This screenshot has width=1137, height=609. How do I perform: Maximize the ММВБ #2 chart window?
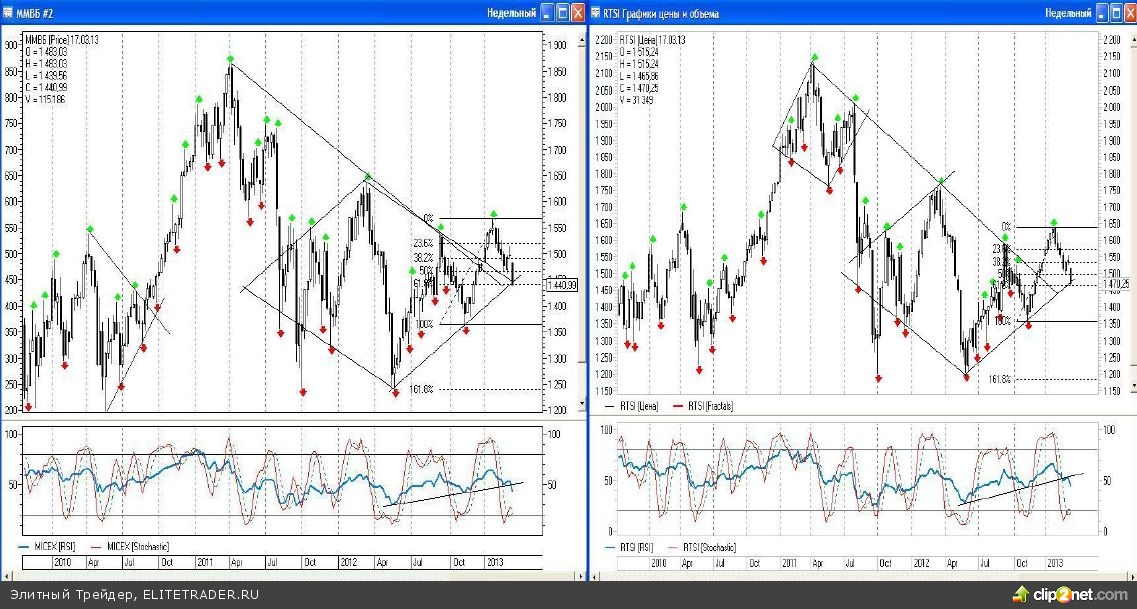pos(563,14)
